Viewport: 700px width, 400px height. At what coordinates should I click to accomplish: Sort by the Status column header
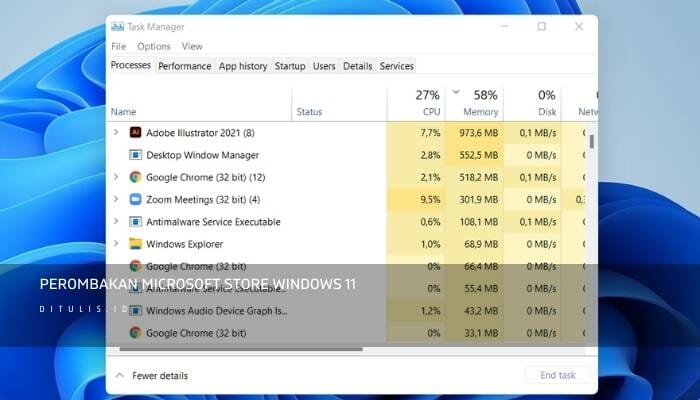tap(309, 112)
